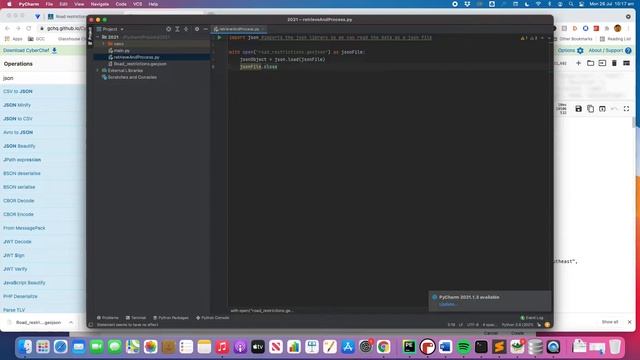The height and width of the screenshot is (360, 640).
Task: Open the Event Log
Action: tap(532, 318)
